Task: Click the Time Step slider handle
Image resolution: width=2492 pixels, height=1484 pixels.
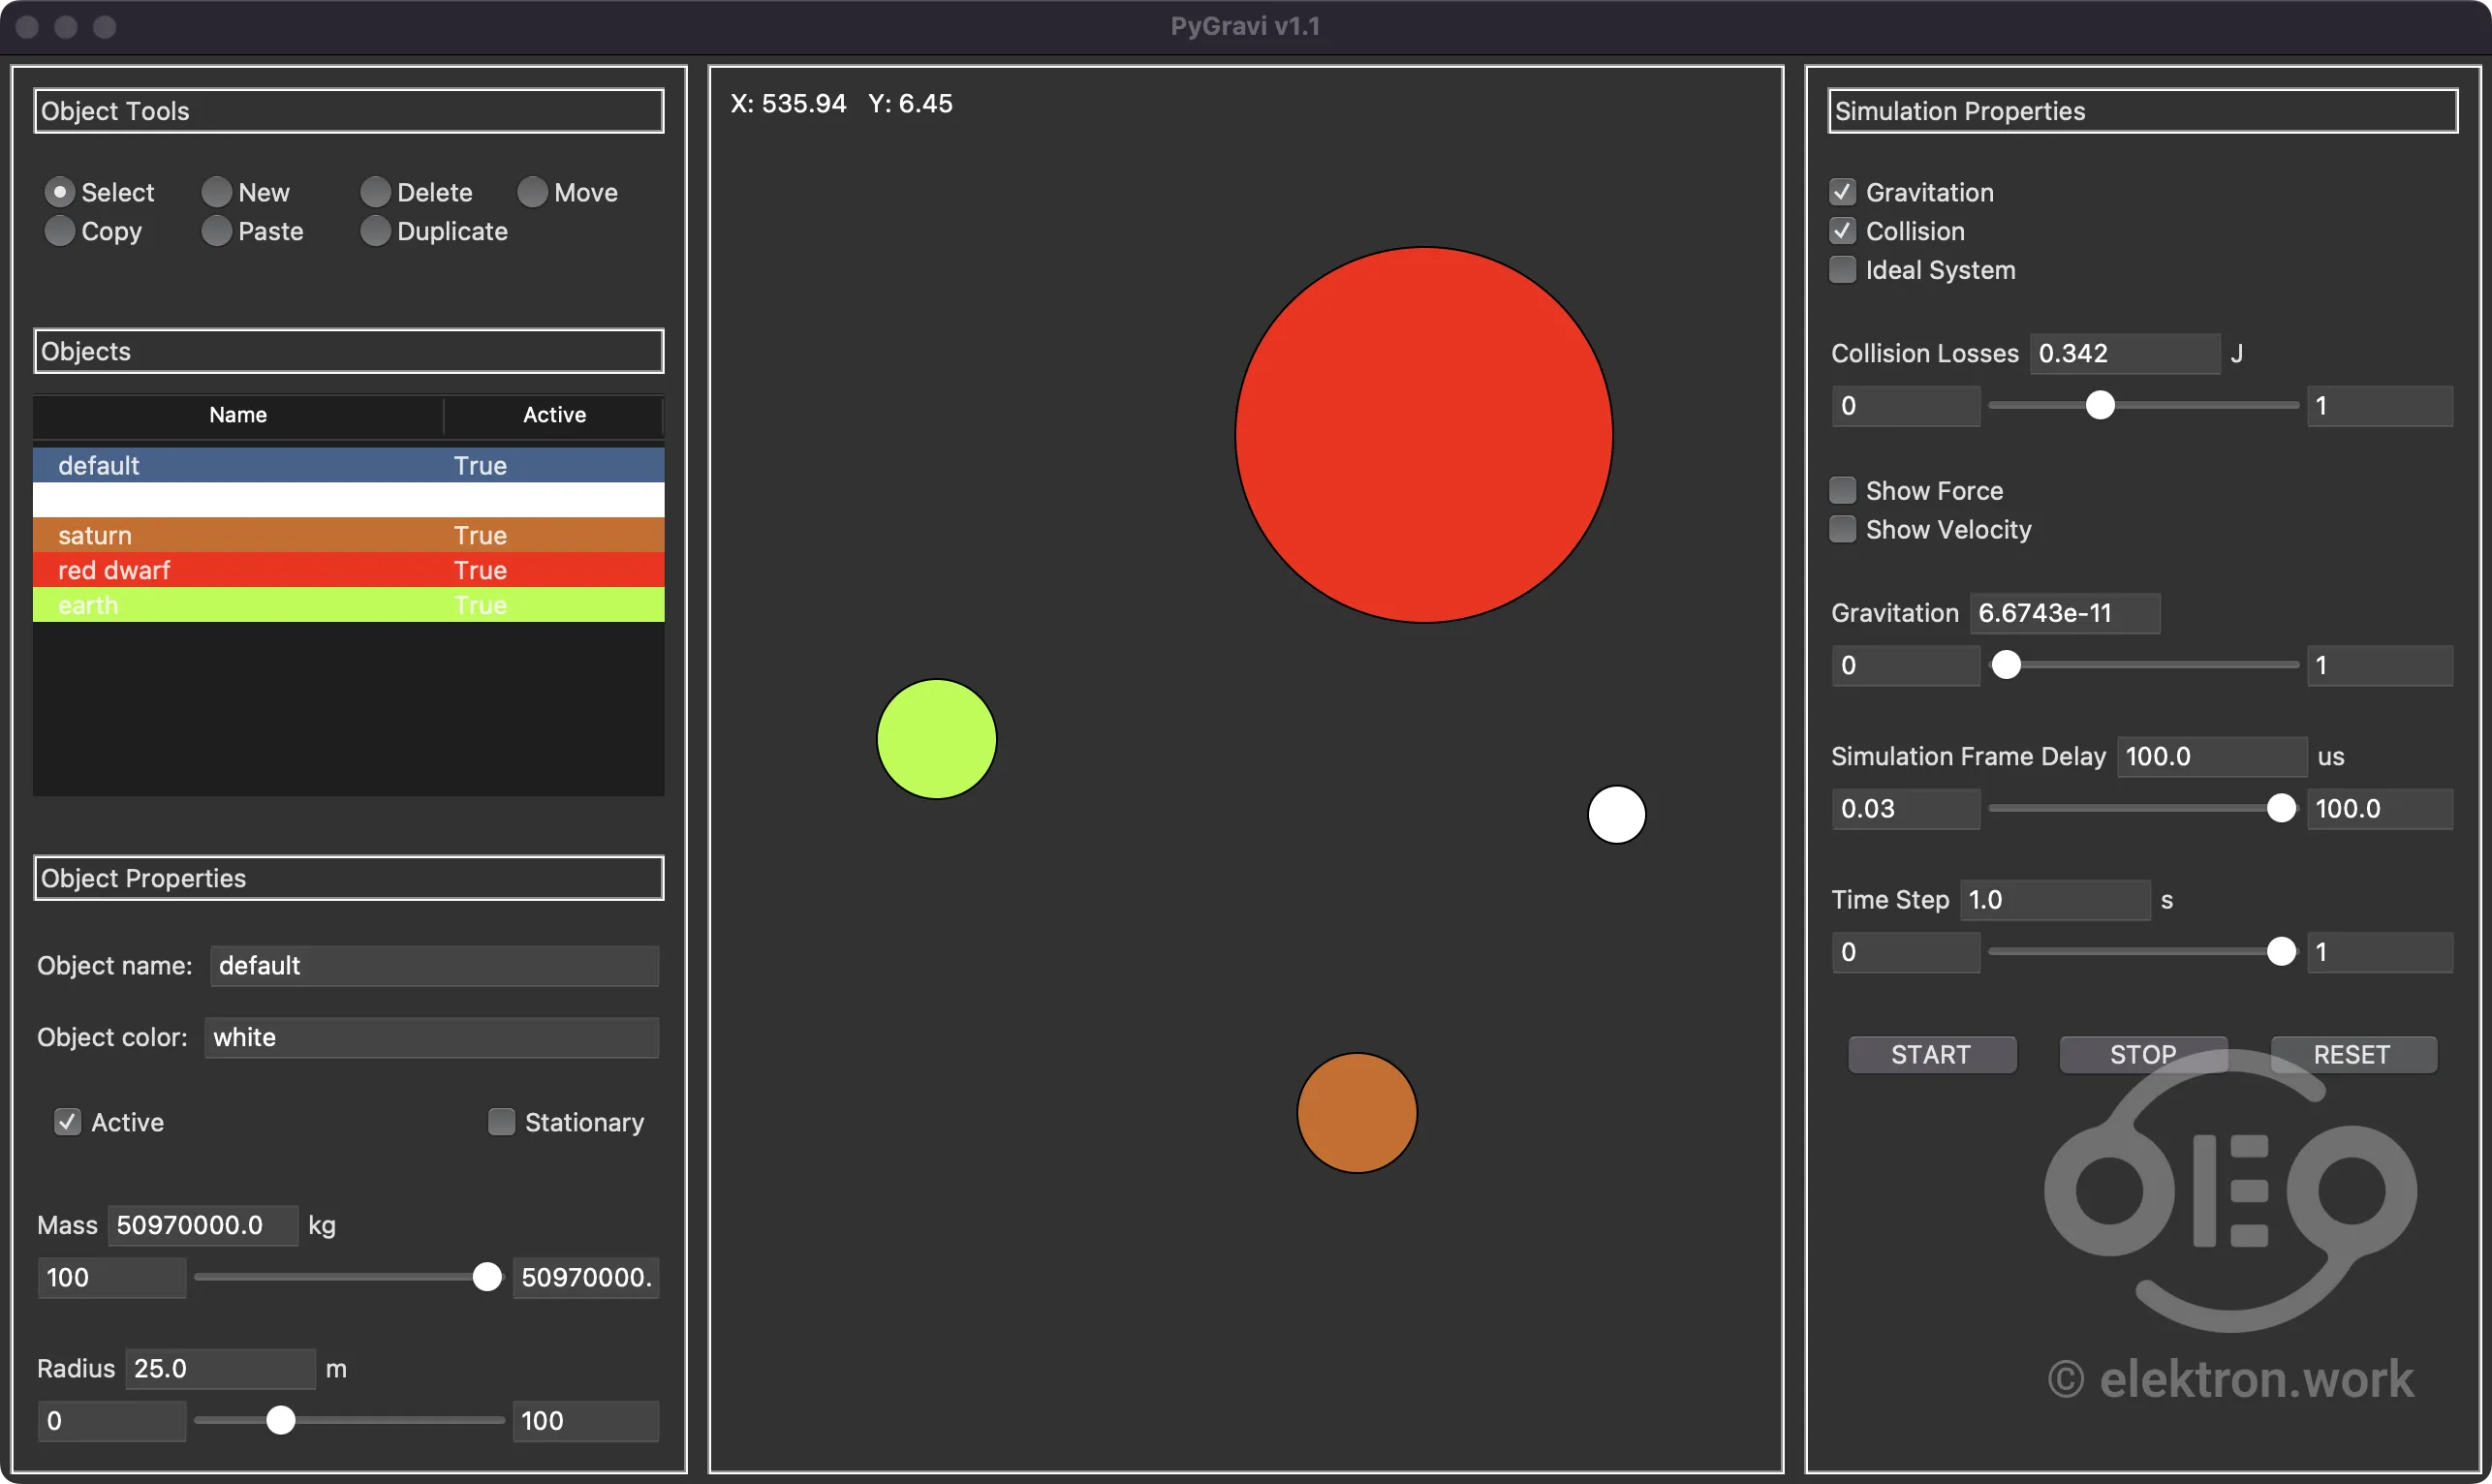Action: [x=2281, y=951]
